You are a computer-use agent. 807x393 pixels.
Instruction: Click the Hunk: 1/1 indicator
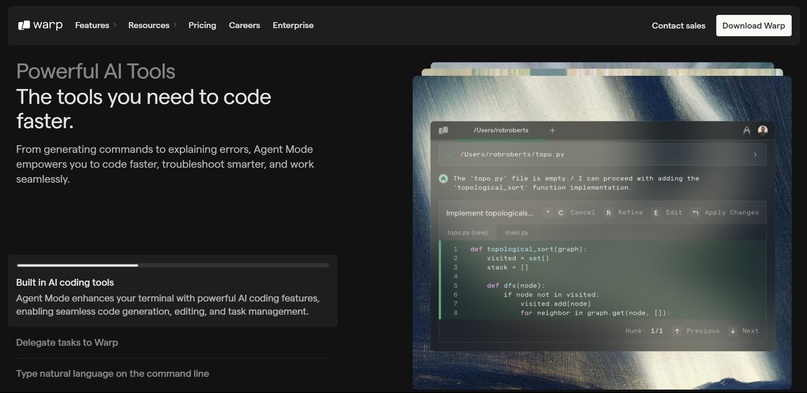[x=644, y=331]
